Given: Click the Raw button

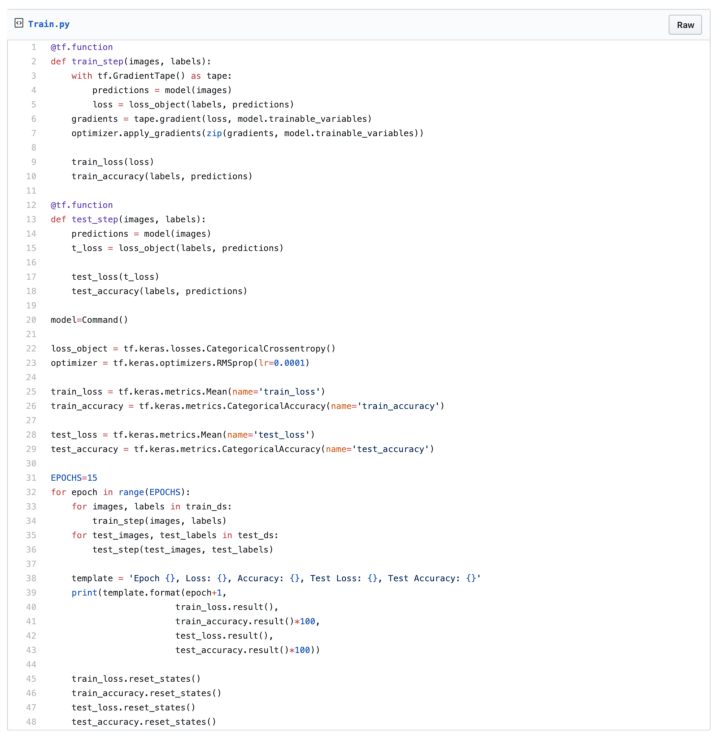Looking at the screenshot, I should click(x=685, y=25).
